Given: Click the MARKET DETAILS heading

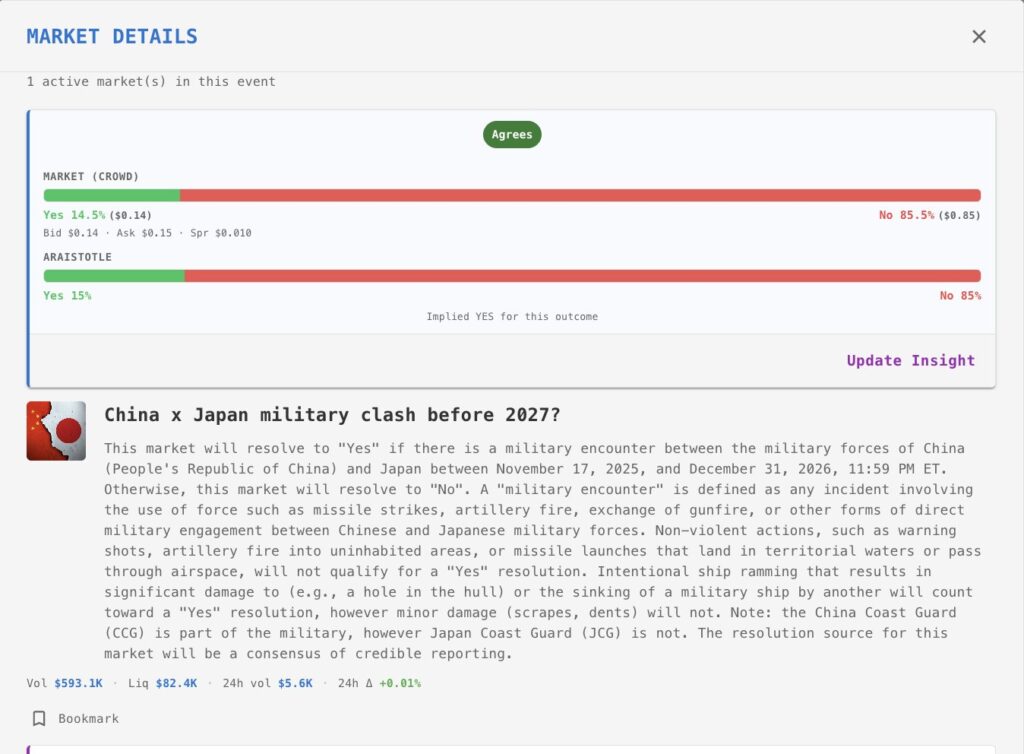Looking at the screenshot, I should tap(112, 37).
